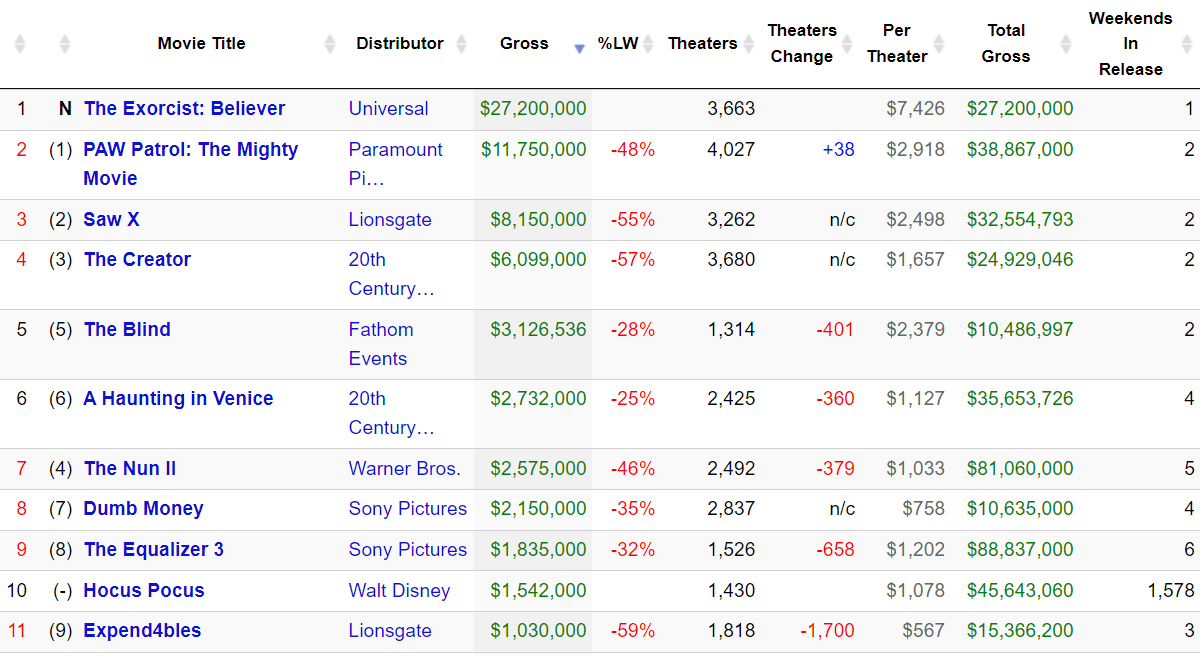Sort by the Movie Title column

[x=201, y=44]
